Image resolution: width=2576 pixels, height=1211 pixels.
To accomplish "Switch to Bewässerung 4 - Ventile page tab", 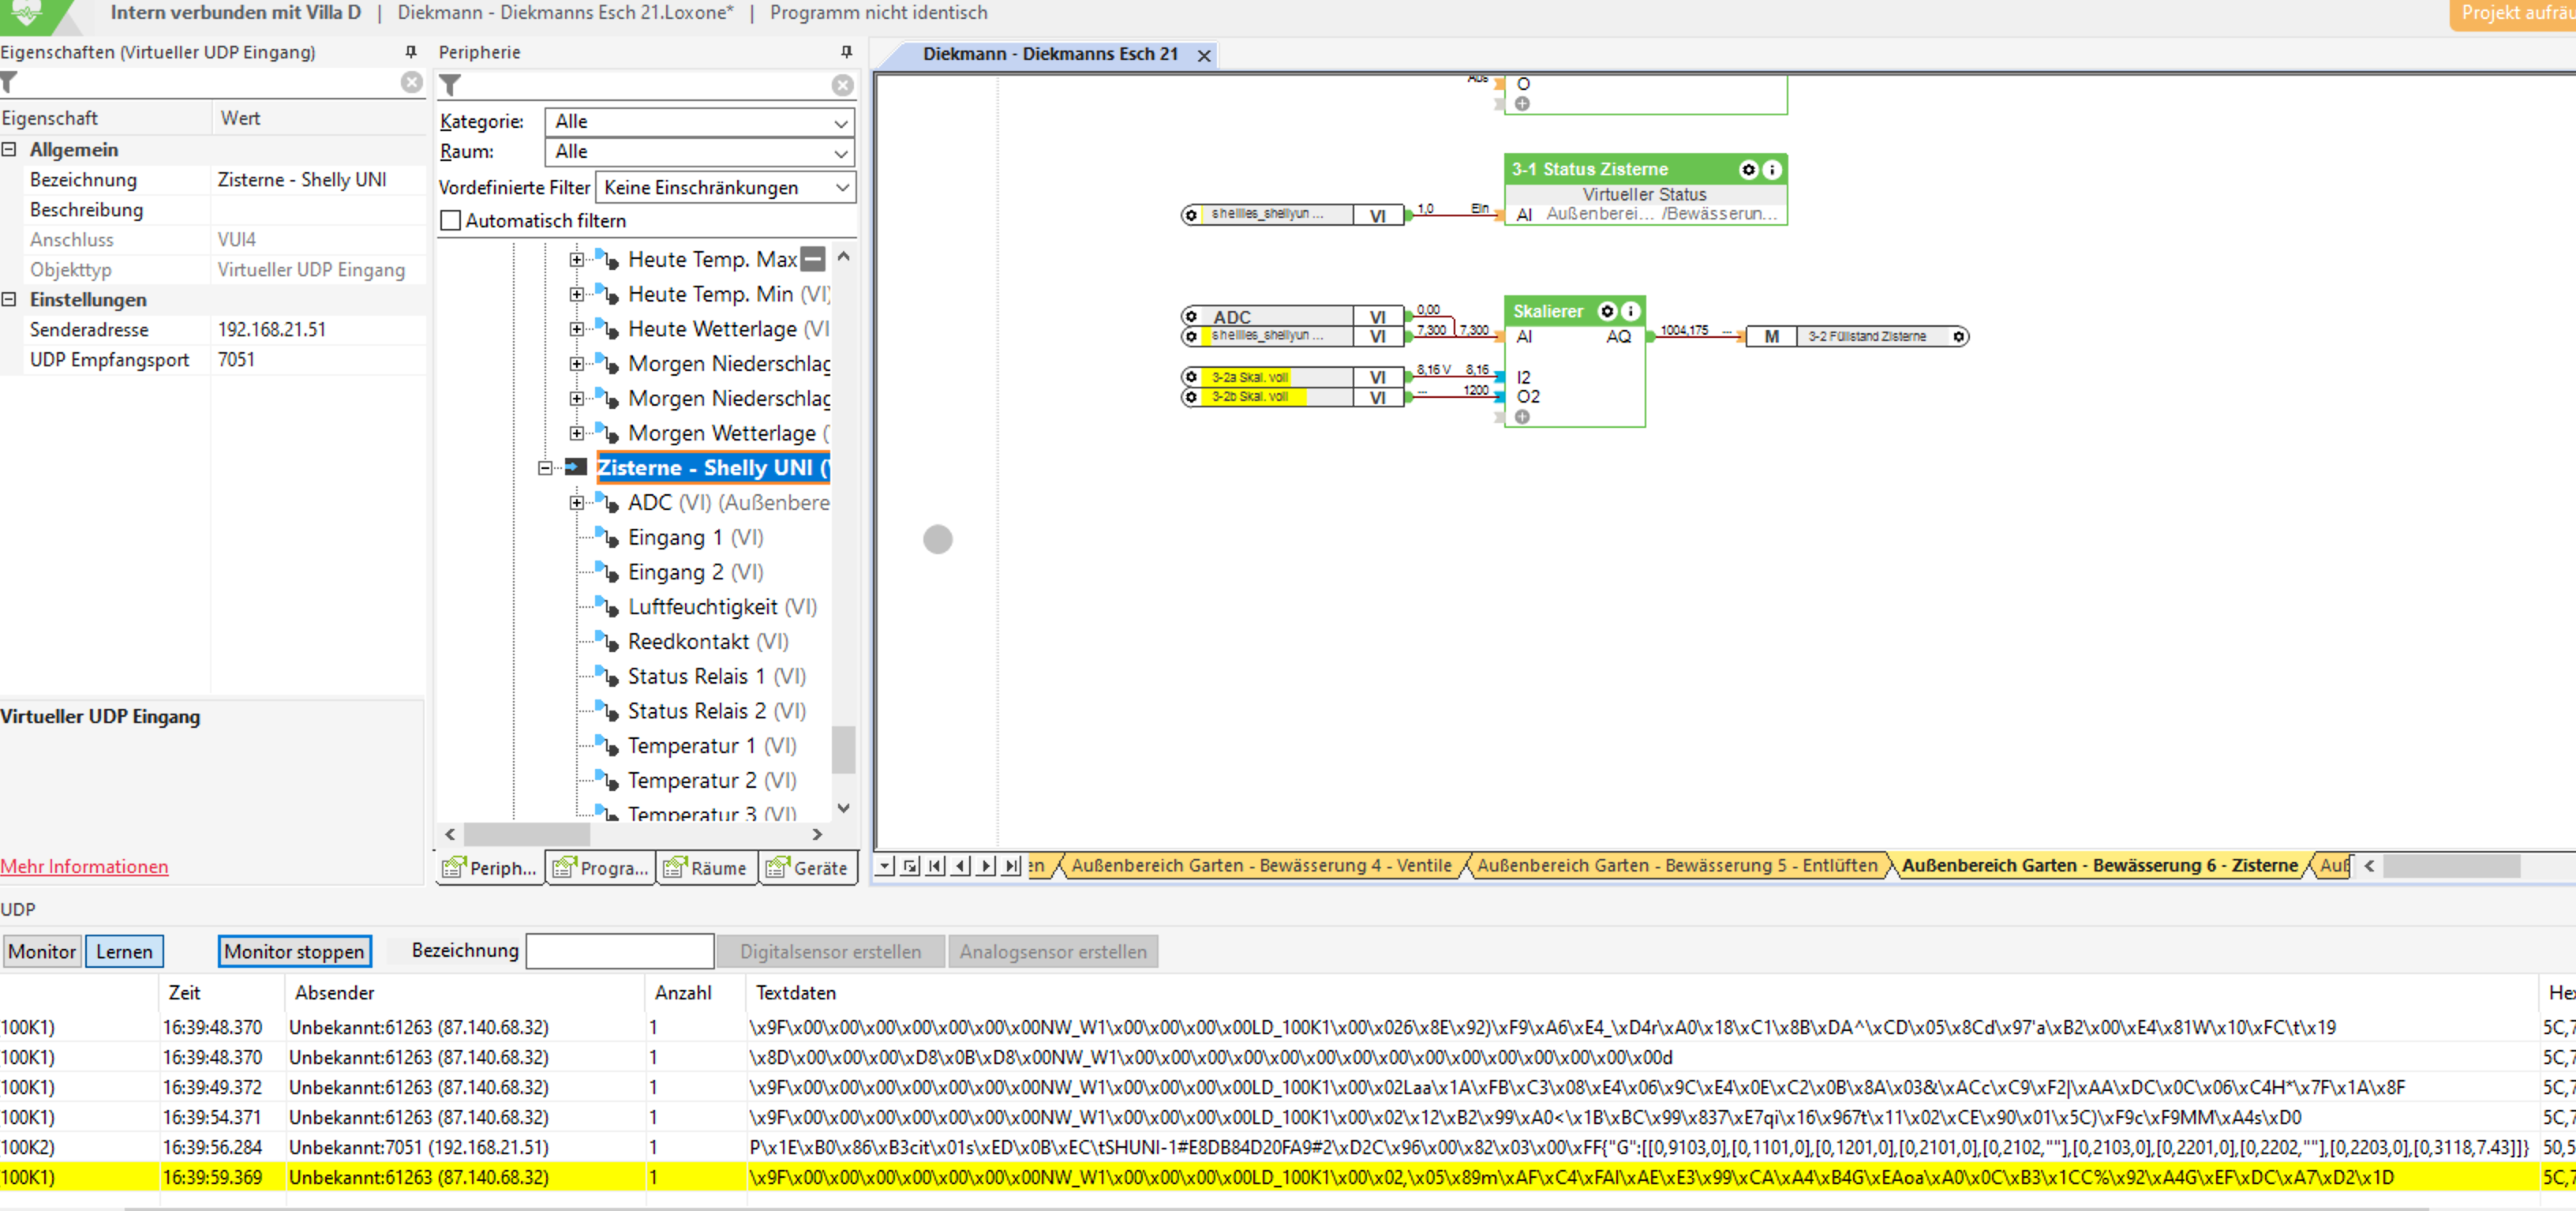I will [1260, 866].
